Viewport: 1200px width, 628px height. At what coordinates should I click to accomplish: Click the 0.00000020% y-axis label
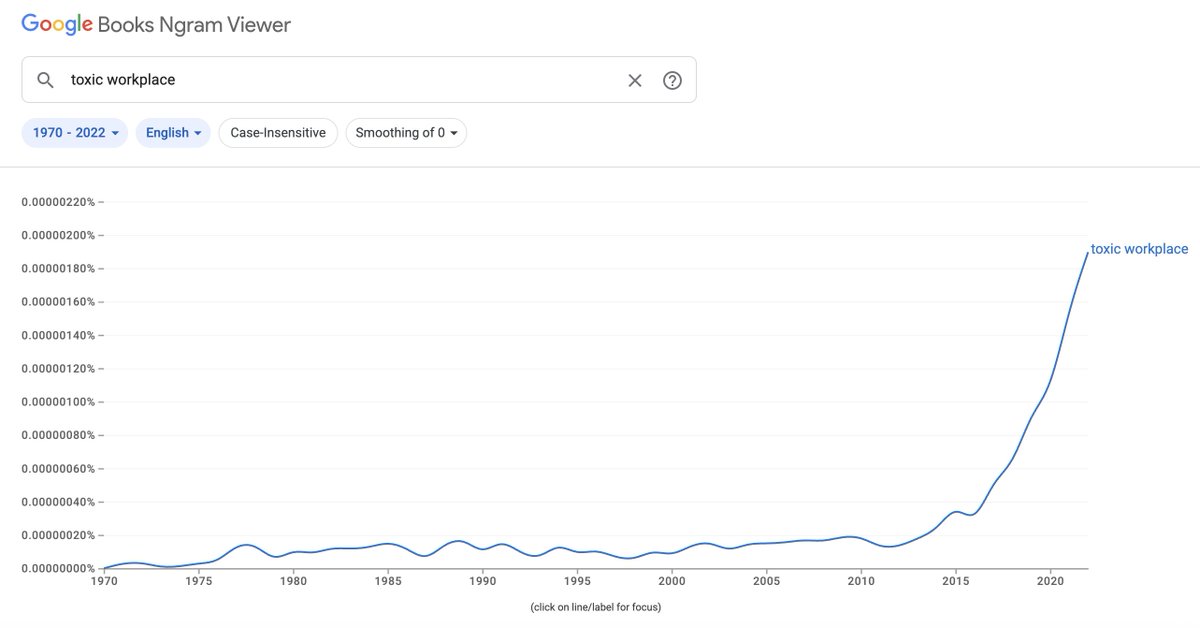58,535
